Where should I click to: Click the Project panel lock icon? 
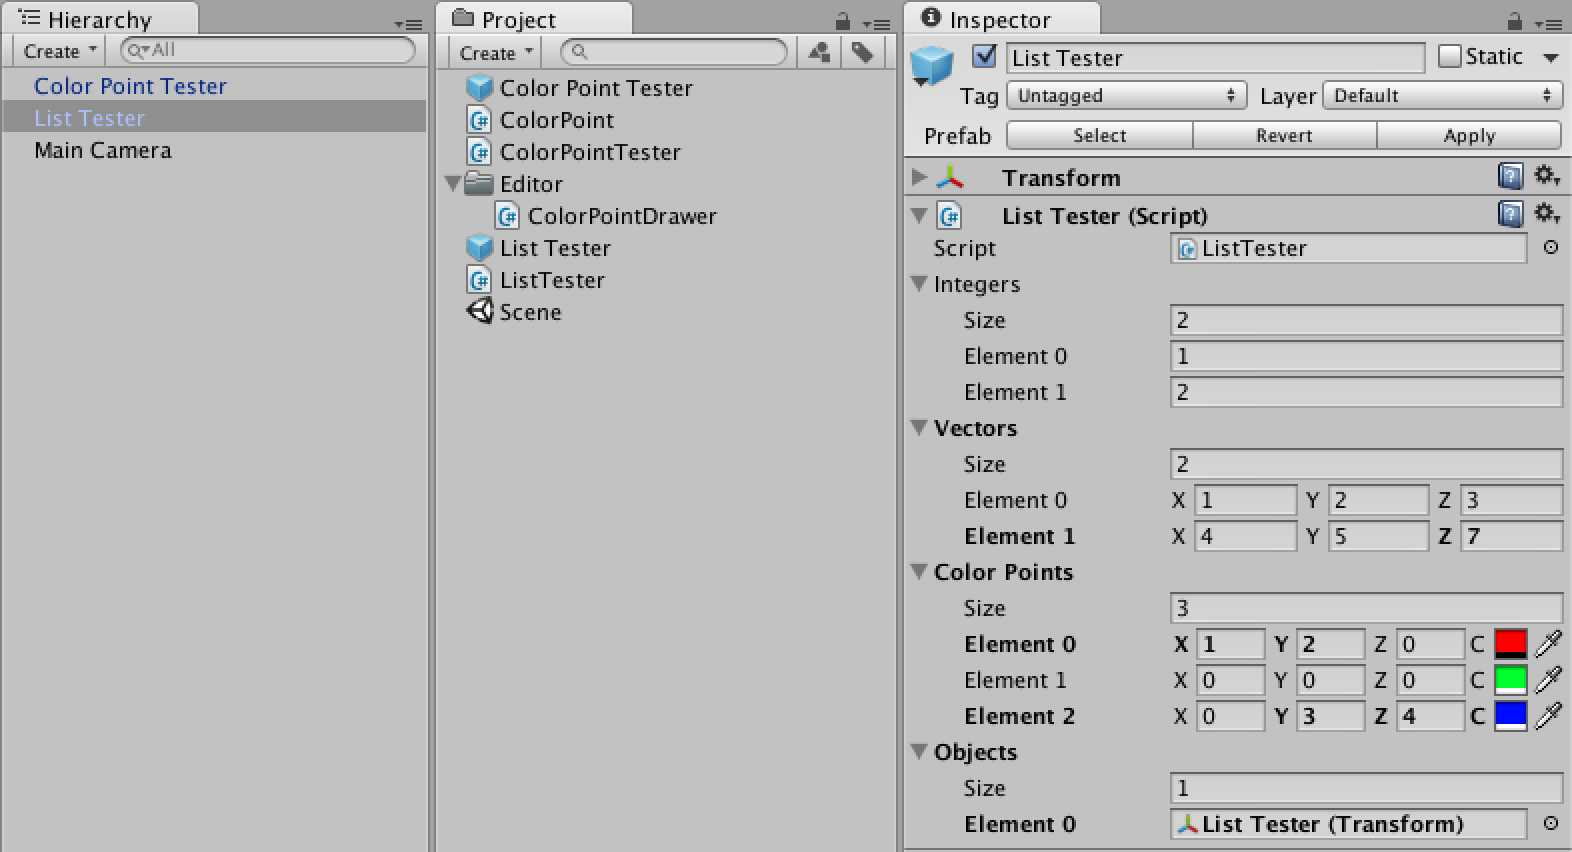tap(843, 21)
